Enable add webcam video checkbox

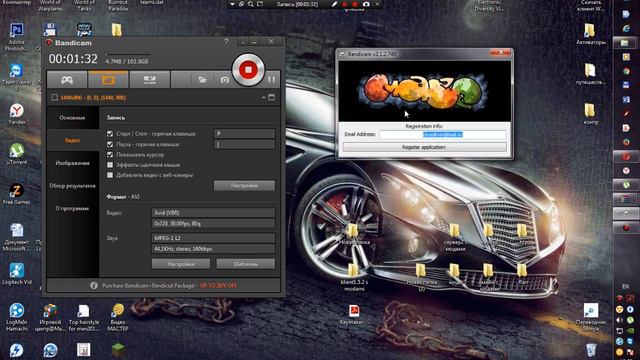[110, 175]
